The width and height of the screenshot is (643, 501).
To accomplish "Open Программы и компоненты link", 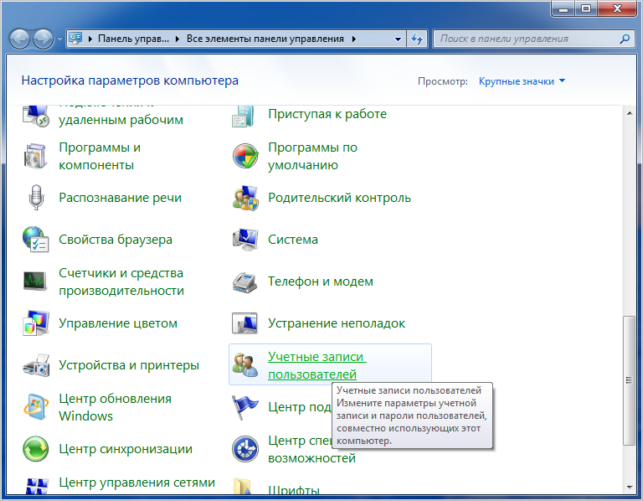I will point(100,156).
